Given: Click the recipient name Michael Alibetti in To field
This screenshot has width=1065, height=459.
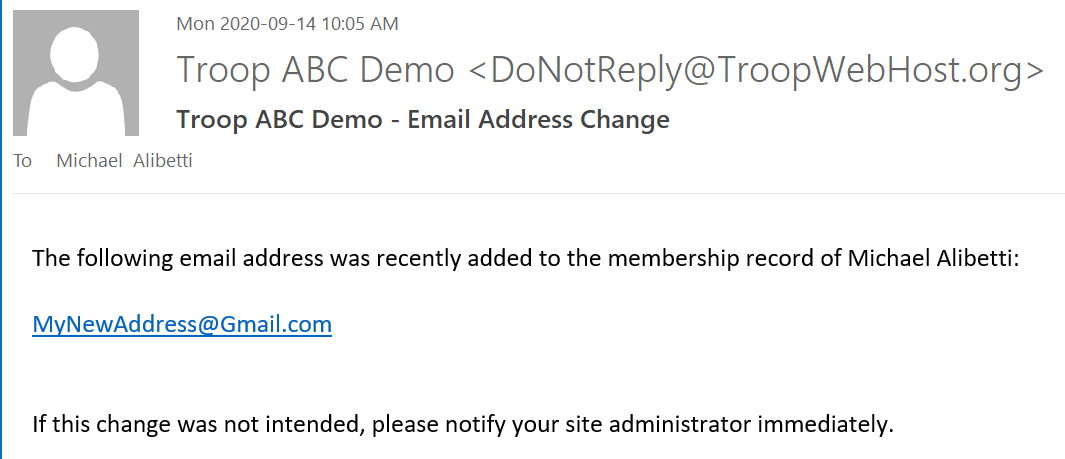Looking at the screenshot, I should [x=124, y=161].
